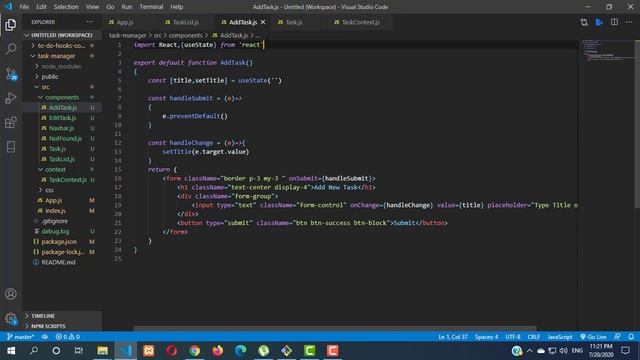Open Chrome from the taskbar
The image size is (640, 360).
tap(194, 351)
